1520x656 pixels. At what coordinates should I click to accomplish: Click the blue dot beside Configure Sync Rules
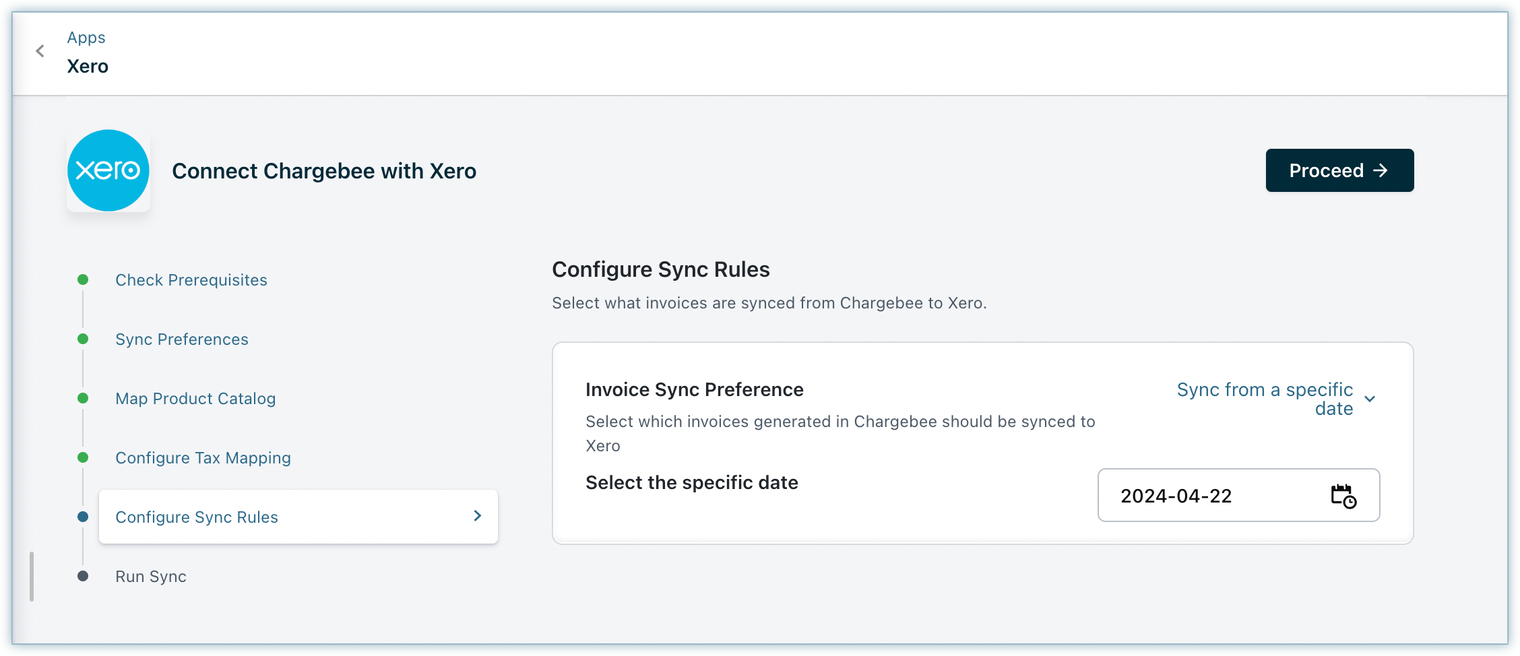coord(83,517)
